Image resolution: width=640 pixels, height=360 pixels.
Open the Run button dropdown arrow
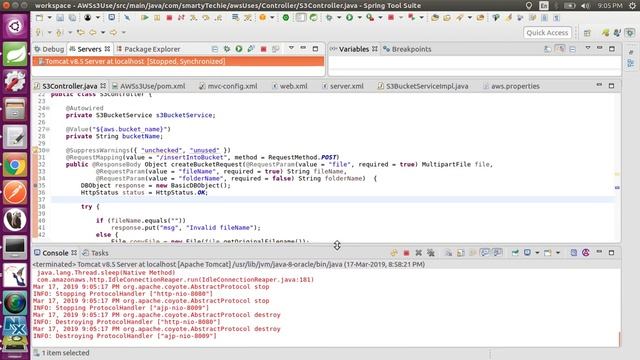click(x=359, y=18)
